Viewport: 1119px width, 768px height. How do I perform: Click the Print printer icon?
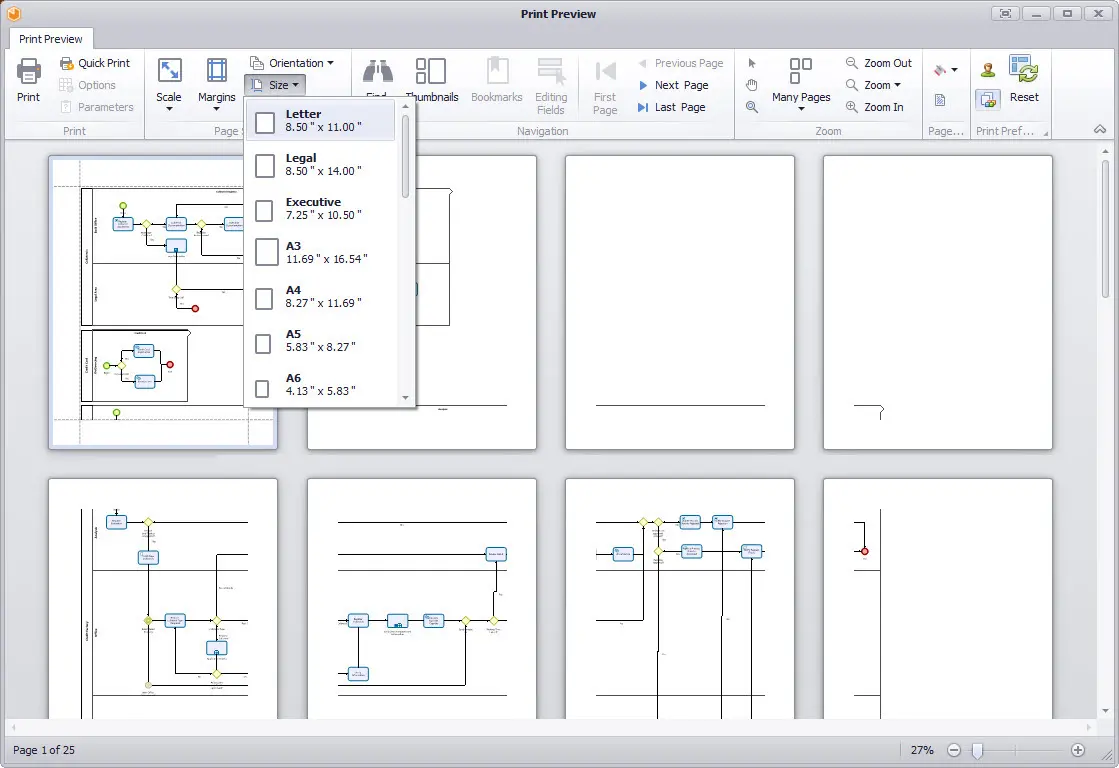29,71
